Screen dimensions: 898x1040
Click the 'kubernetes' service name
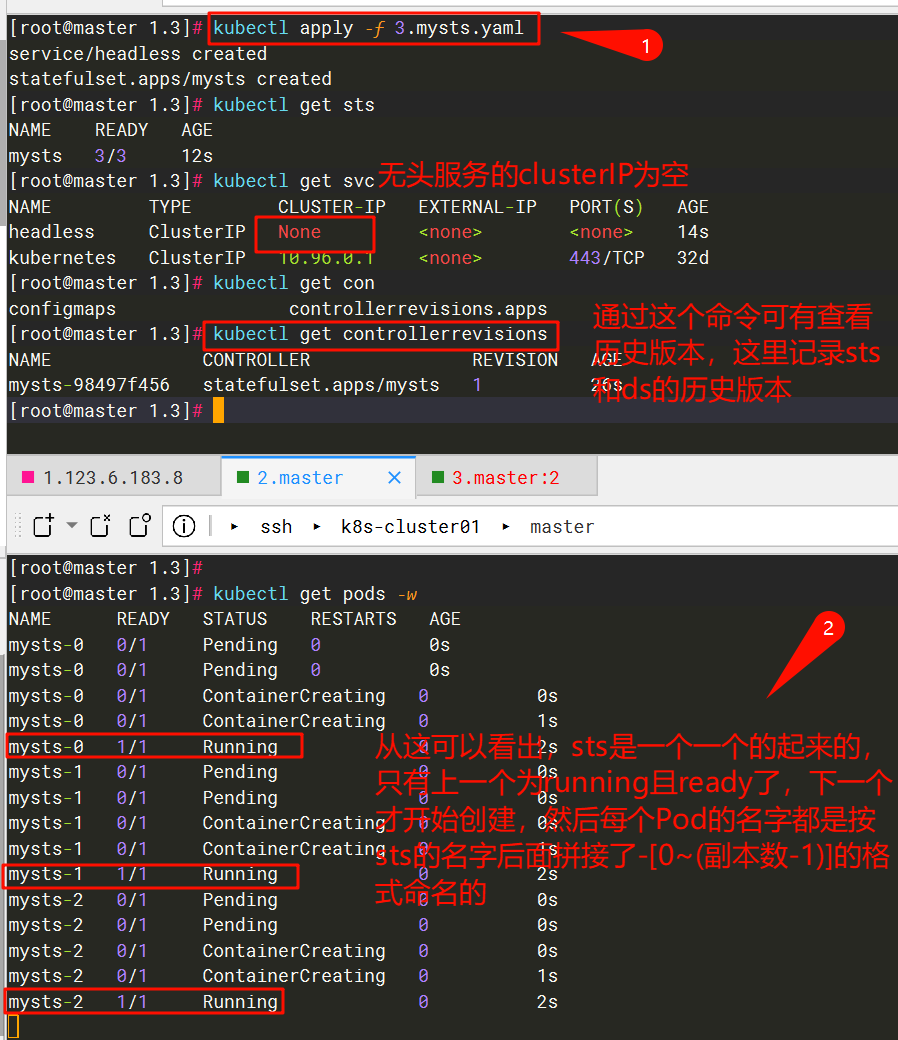[62, 257]
